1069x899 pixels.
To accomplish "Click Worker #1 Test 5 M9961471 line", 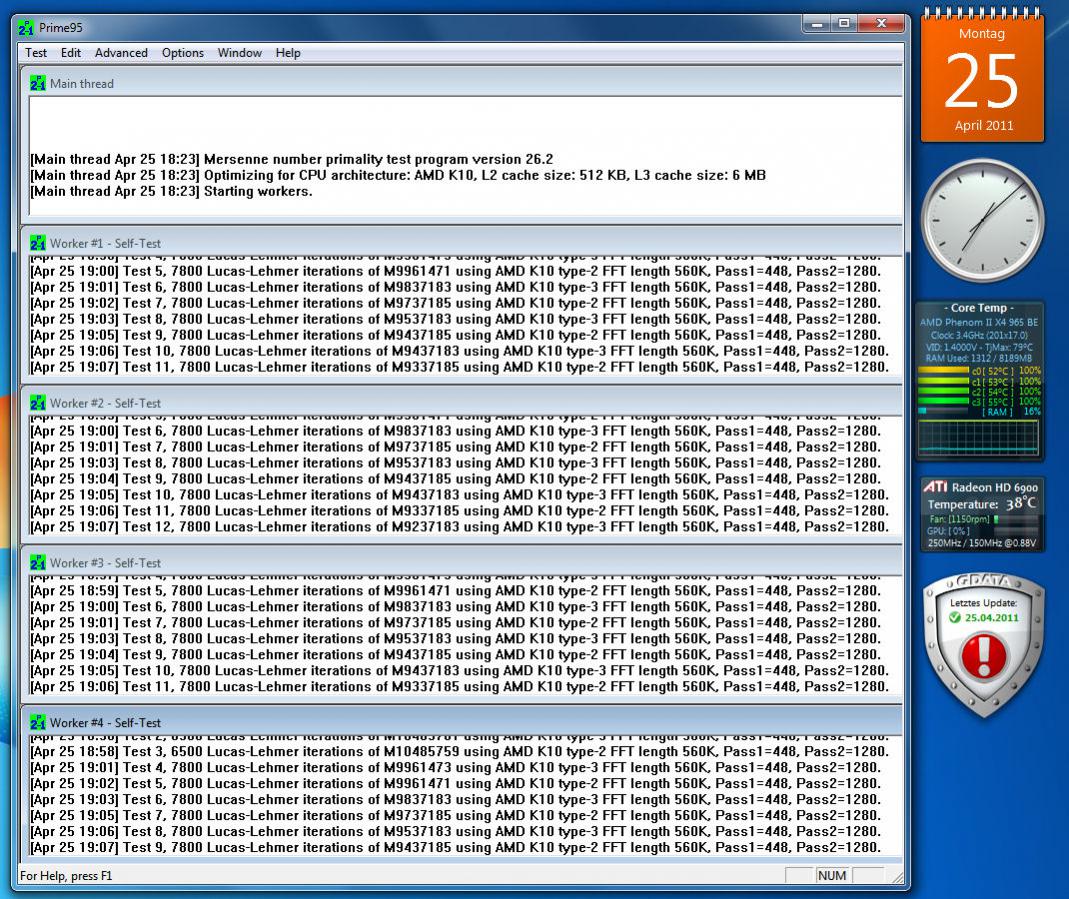I will pyautogui.click(x=455, y=271).
